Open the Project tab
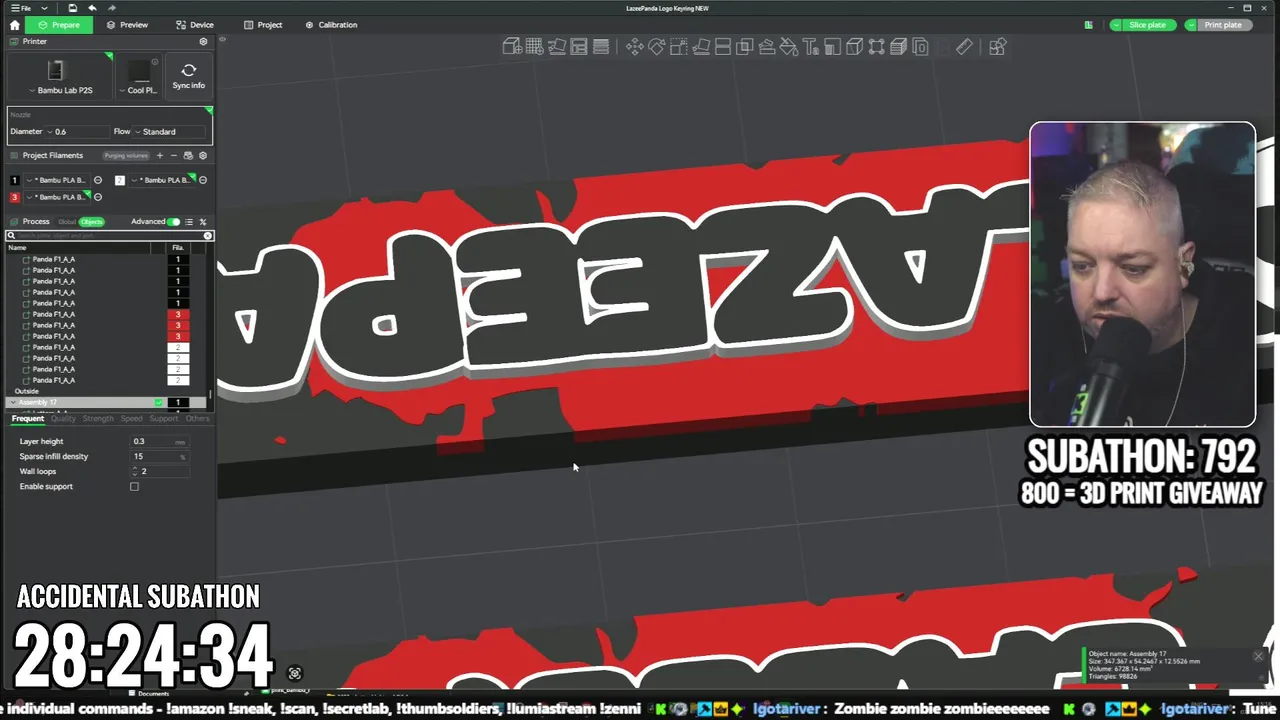 tap(263, 25)
